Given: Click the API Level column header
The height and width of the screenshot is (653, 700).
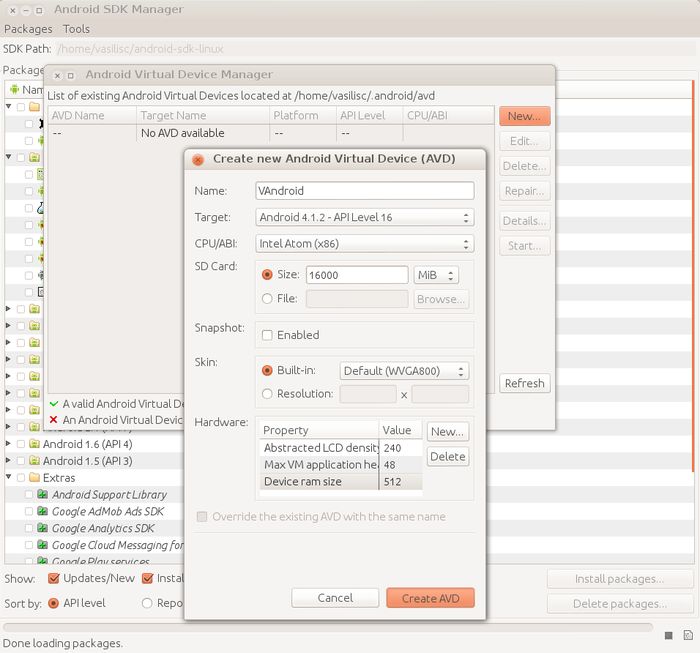Looking at the screenshot, I should pyautogui.click(x=369, y=116).
